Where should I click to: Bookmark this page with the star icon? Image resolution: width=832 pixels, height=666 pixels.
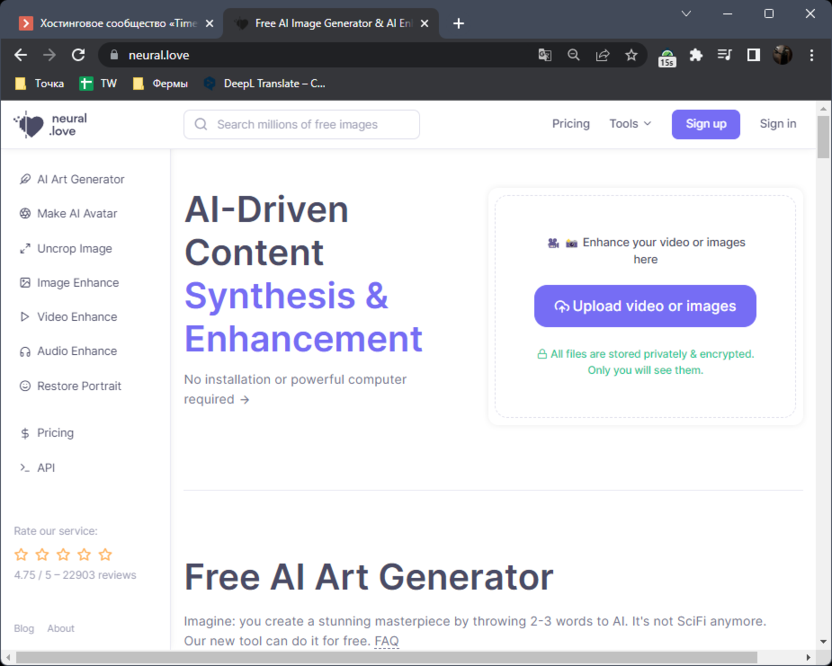631,55
